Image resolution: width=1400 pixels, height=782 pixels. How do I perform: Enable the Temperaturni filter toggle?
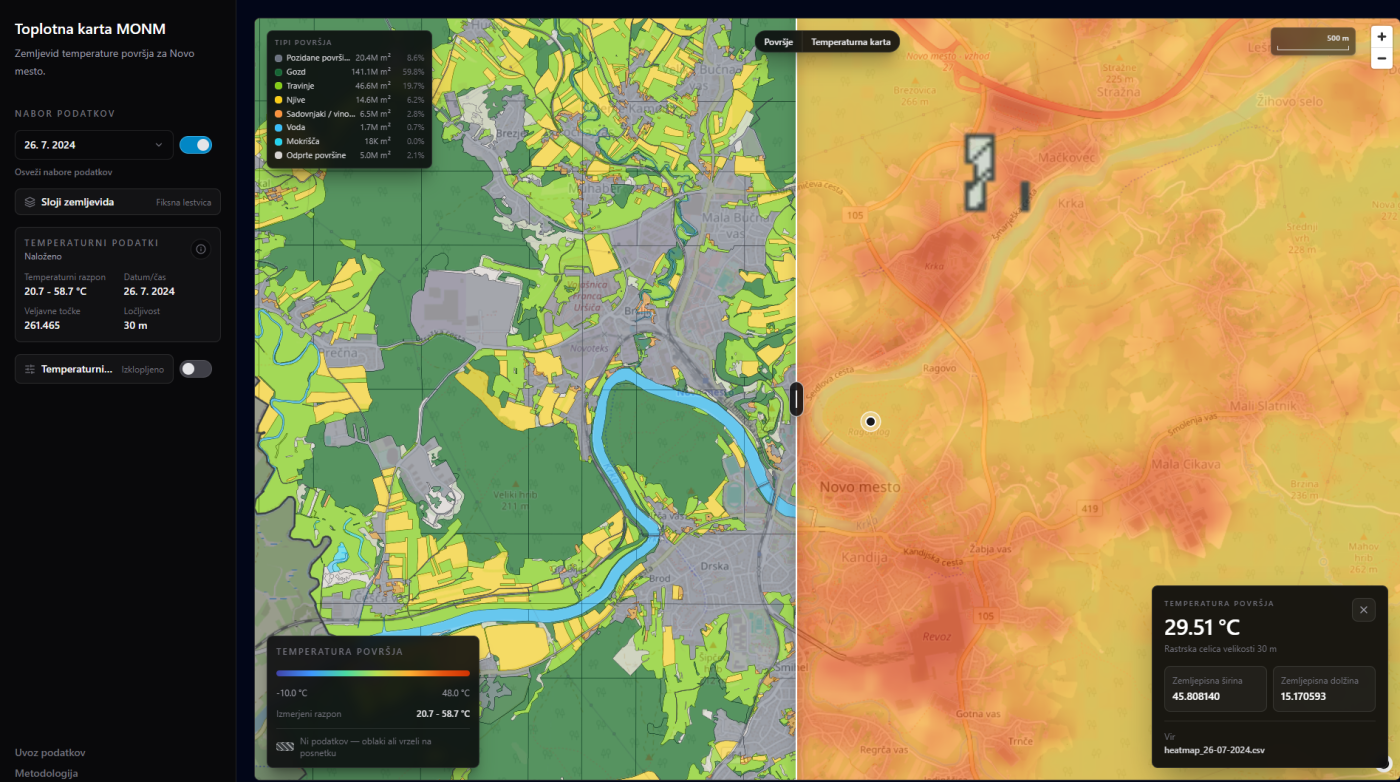coord(195,369)
